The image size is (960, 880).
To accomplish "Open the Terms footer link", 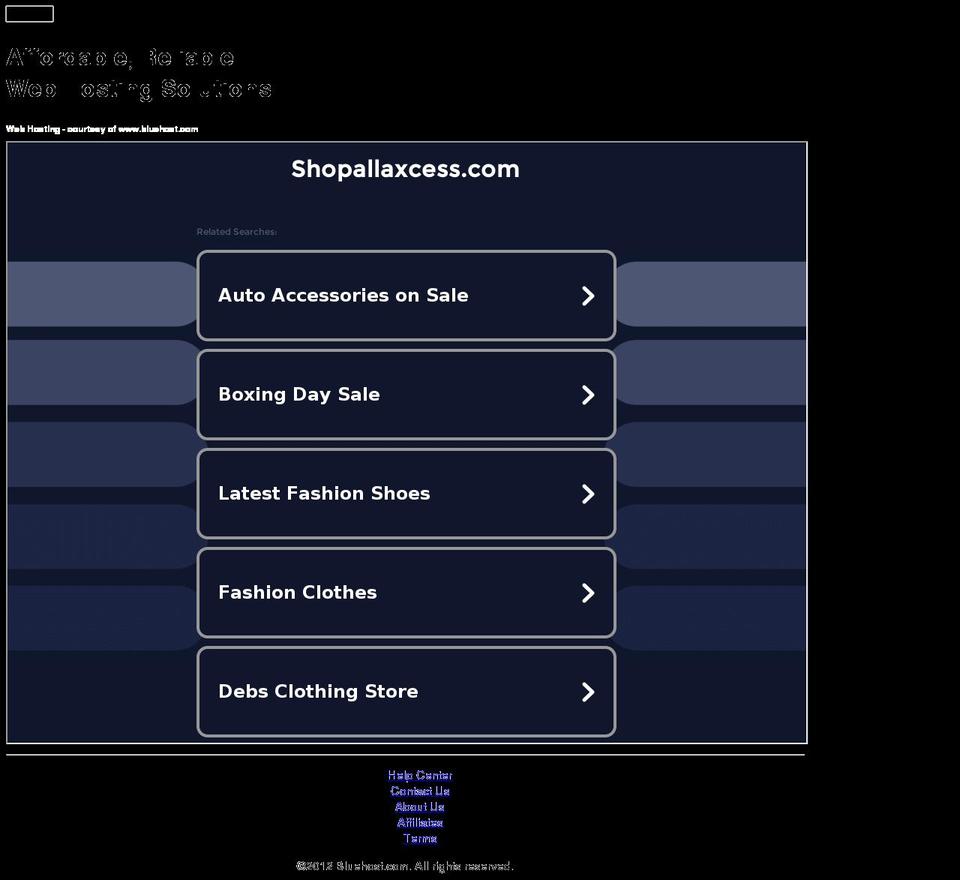I will point(420,839).
